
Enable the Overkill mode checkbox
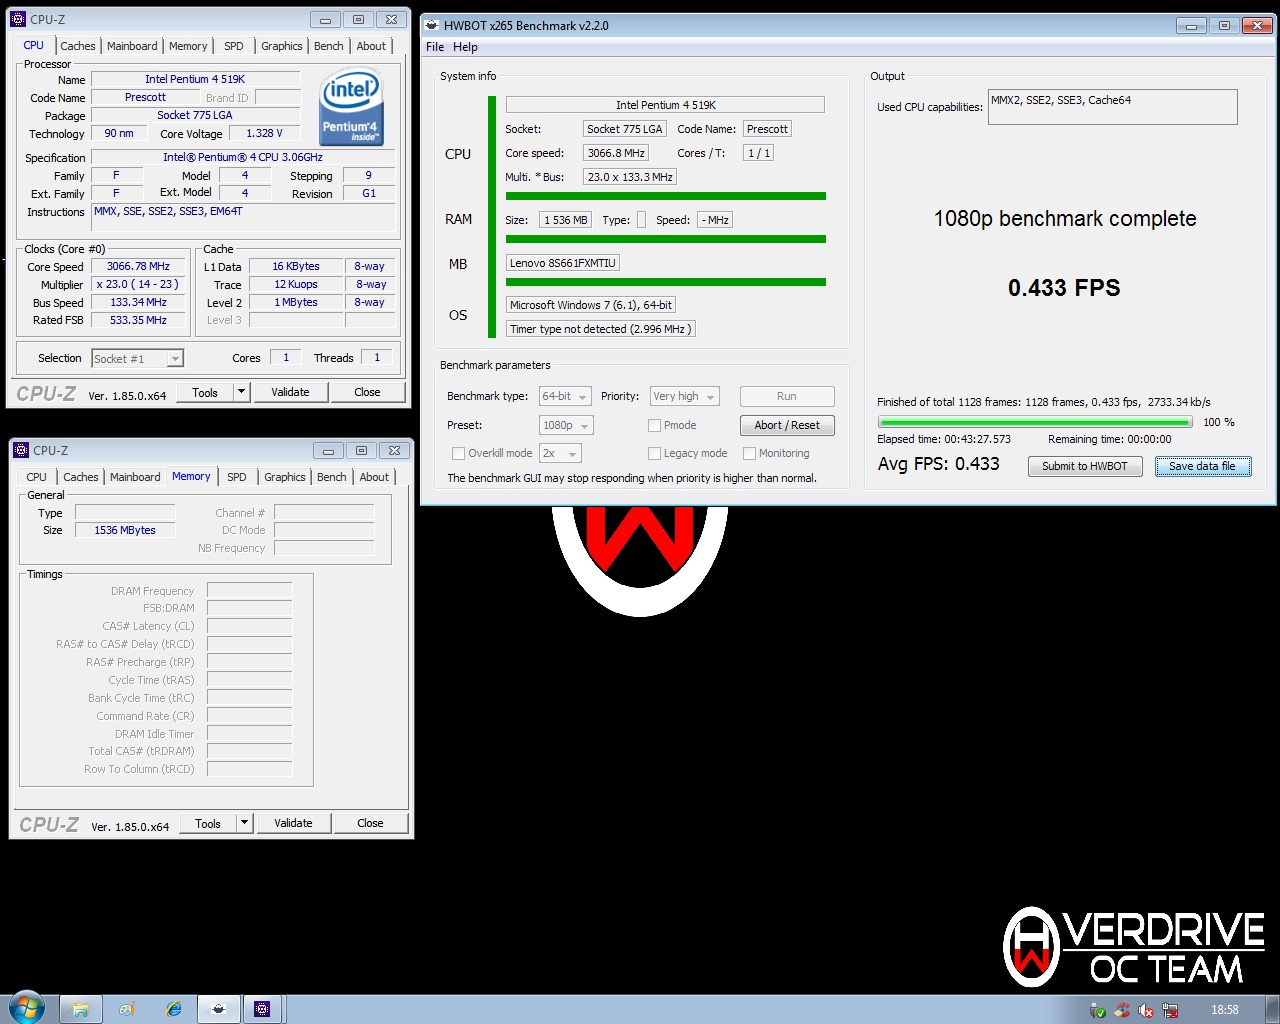[458, 453]
